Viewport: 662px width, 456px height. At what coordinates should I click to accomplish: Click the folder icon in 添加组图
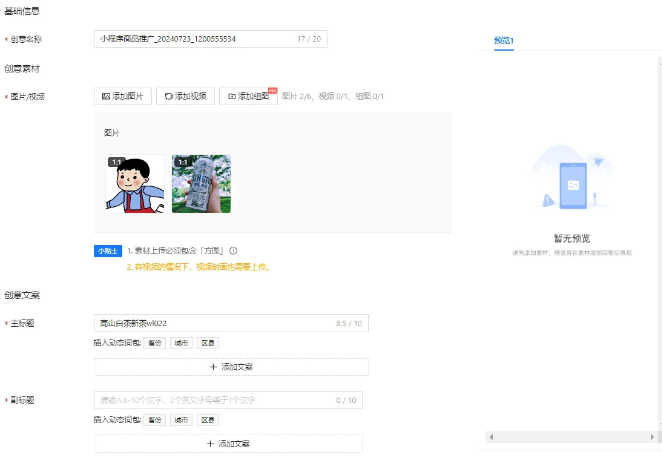point(232,96)
